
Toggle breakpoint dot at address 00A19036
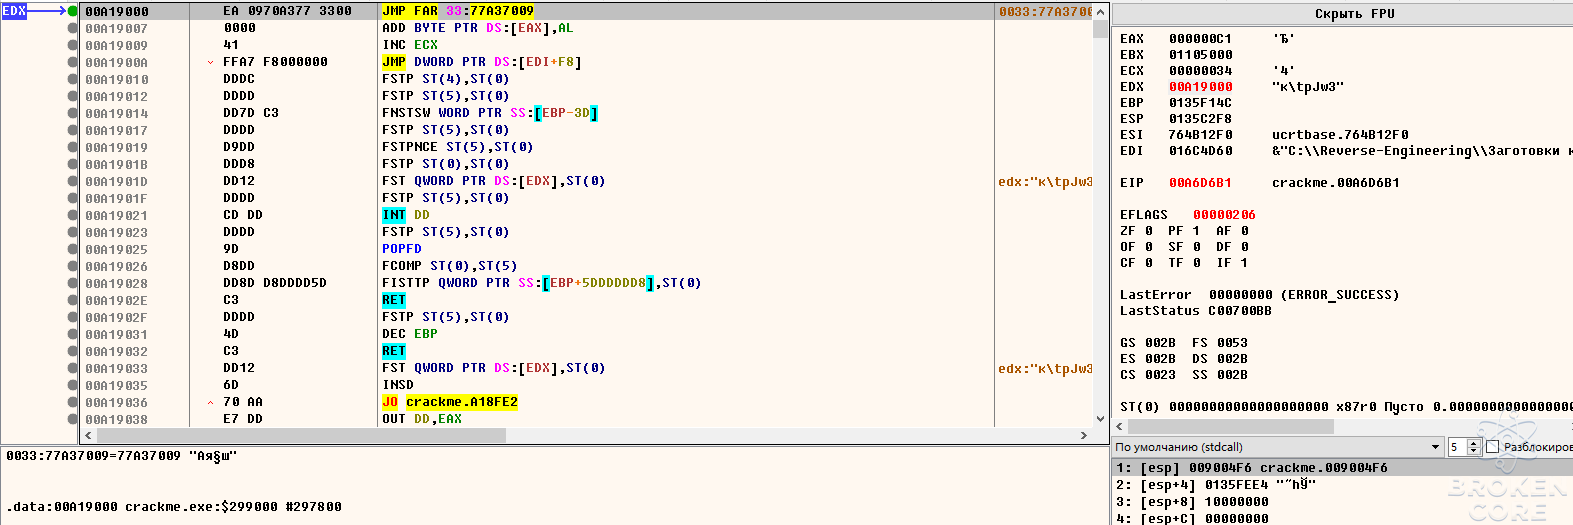(x=72, y=402)
